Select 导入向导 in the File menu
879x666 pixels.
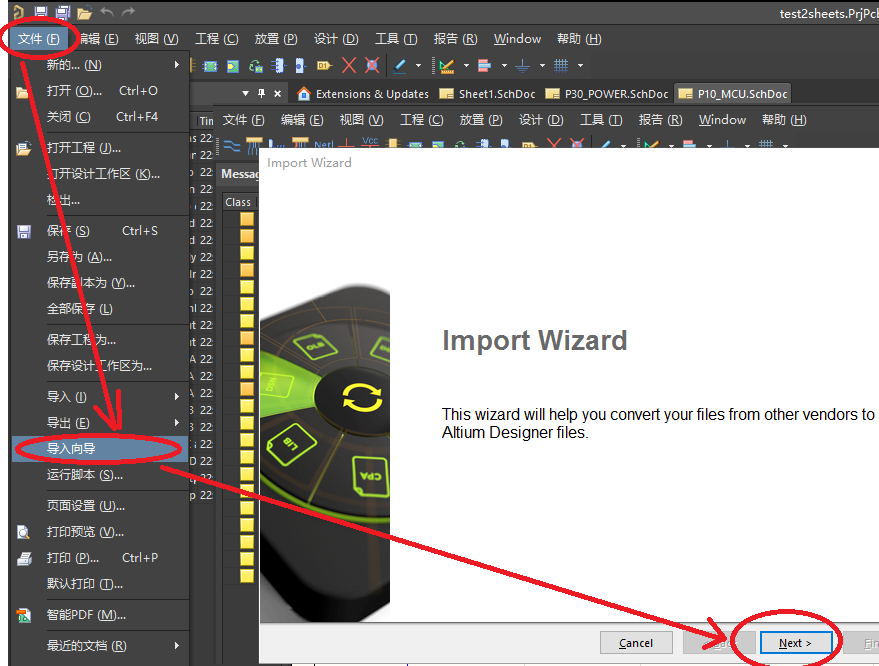tap(101, 448)
